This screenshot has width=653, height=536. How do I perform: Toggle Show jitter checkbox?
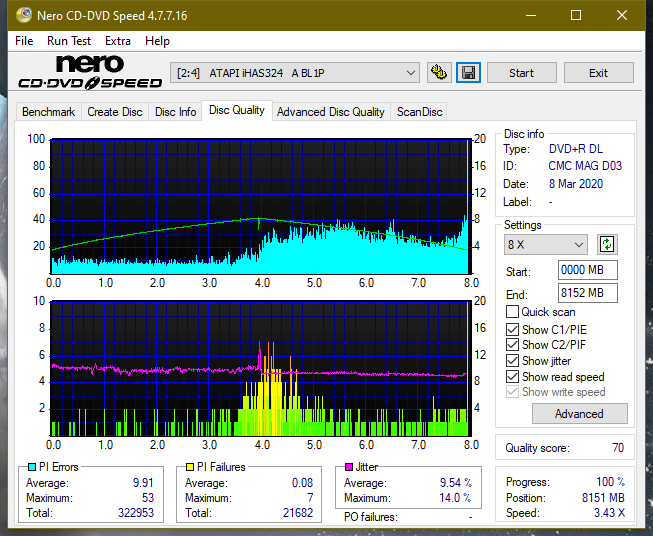pos(512,361)
